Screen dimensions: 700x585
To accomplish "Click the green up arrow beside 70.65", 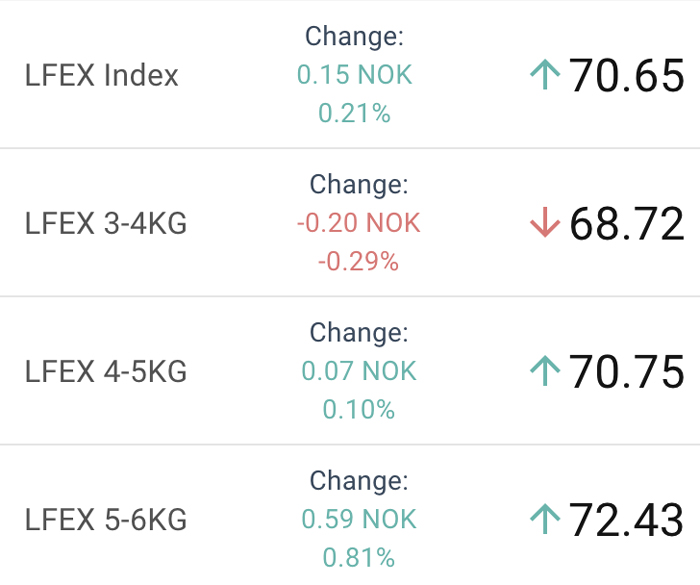I will click(x=545, y=75).
